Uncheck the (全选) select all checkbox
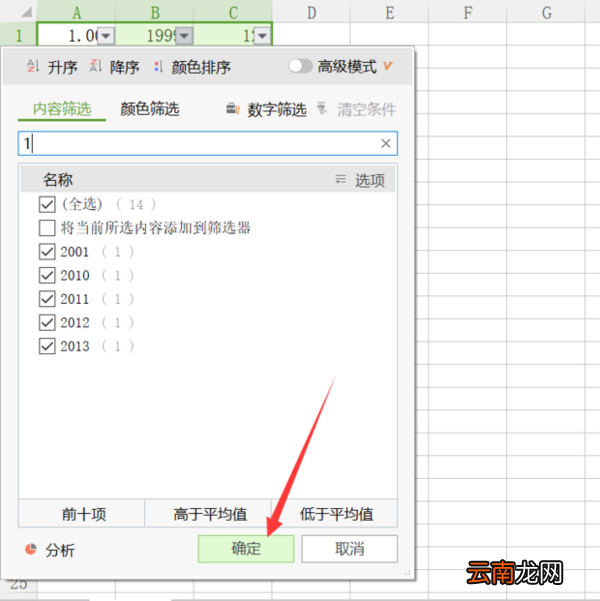This screenshot has width=600, height=601. click(47, 204)
